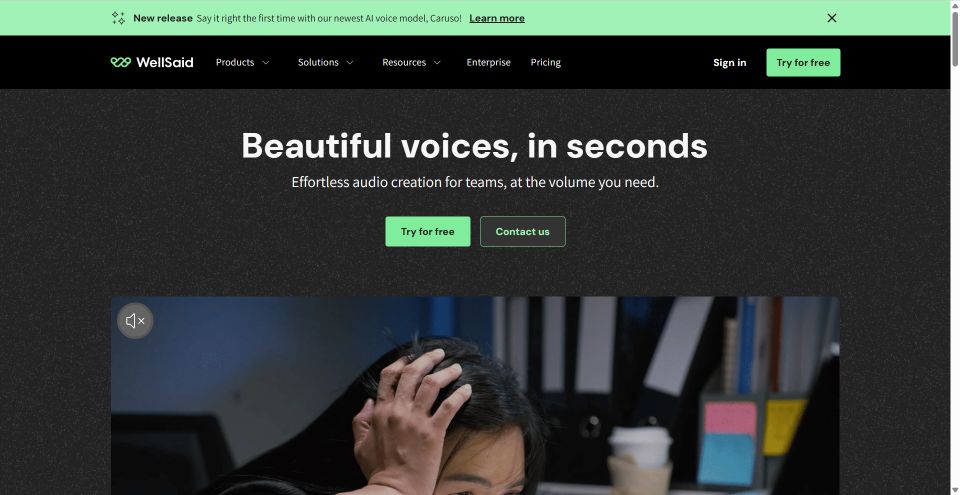Click Try for free in navbar

pyautogui.click(x=803, y=62)
